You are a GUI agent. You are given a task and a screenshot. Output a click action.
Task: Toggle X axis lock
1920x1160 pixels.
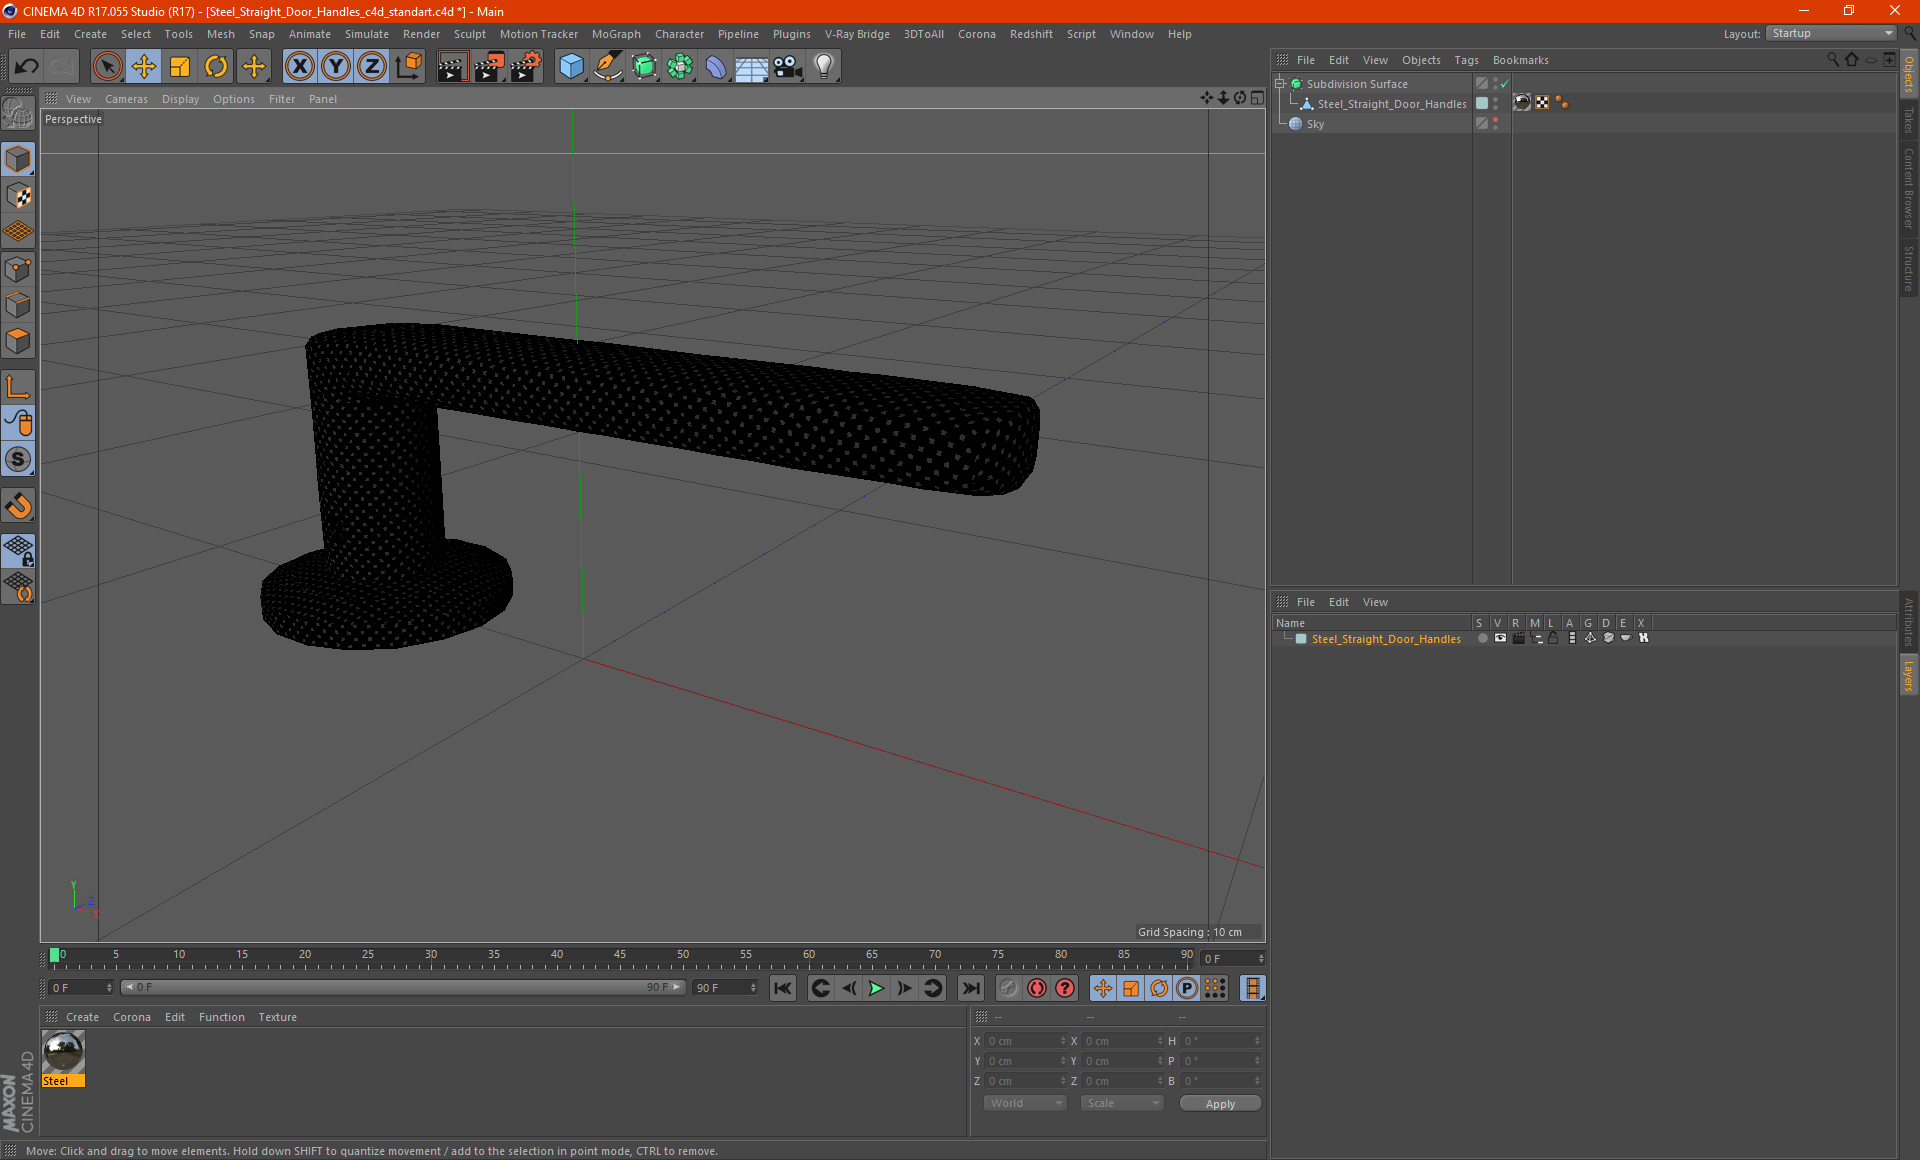299,67
